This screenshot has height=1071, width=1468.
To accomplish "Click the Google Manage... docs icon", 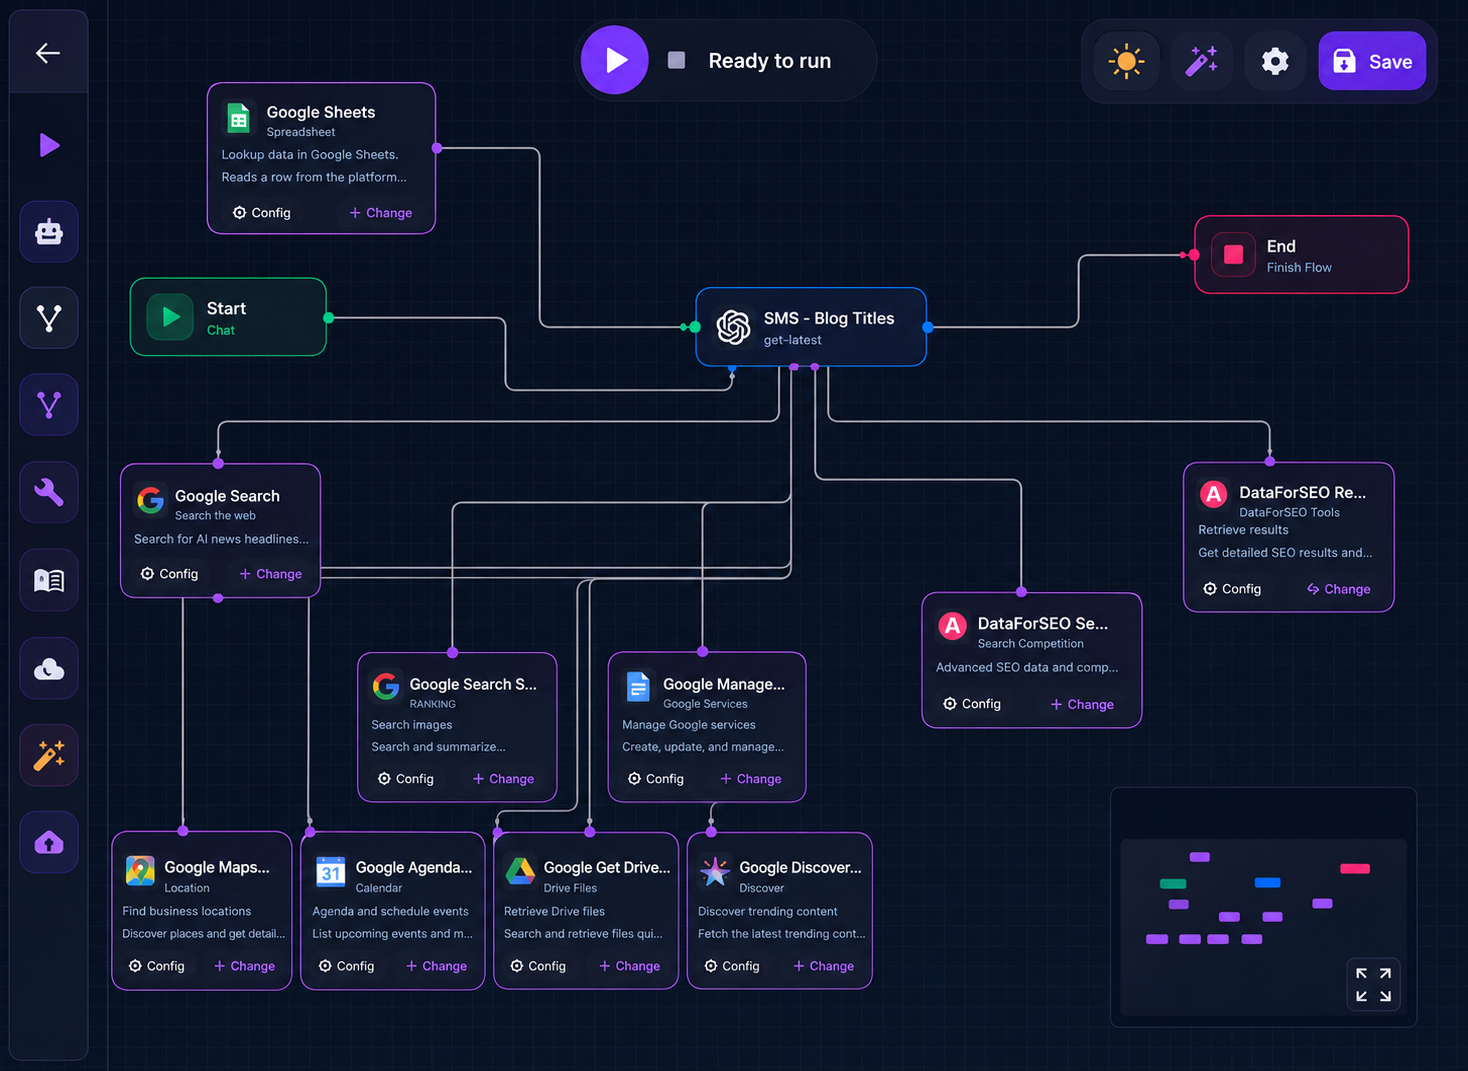I will (x=638, y=688).
